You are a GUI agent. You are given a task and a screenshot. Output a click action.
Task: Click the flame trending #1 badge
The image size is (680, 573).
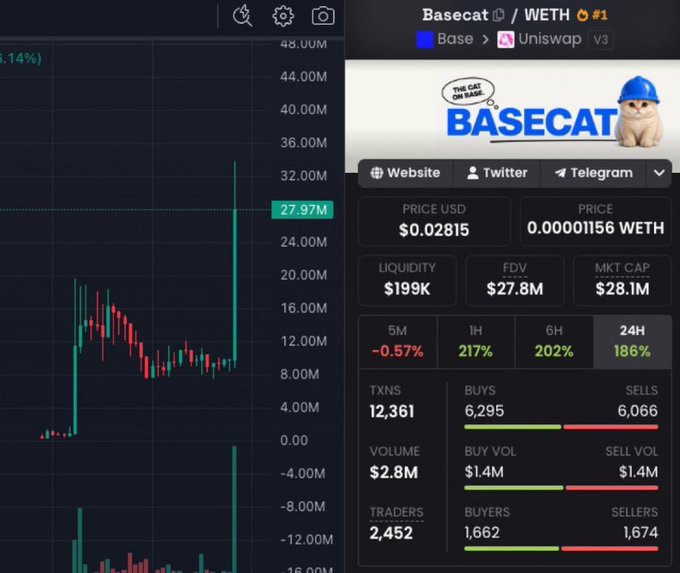click(x=592, y=15)
